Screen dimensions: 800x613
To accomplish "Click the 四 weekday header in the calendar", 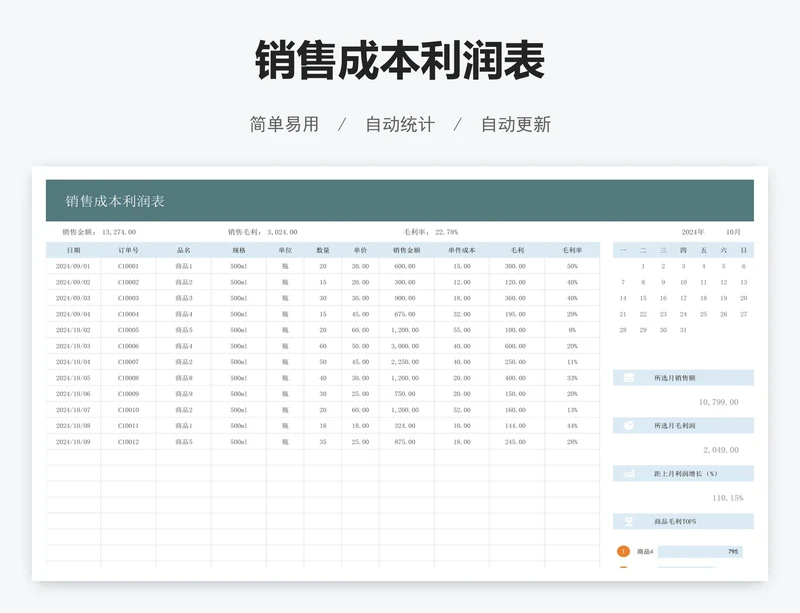I will coord(683,250).
